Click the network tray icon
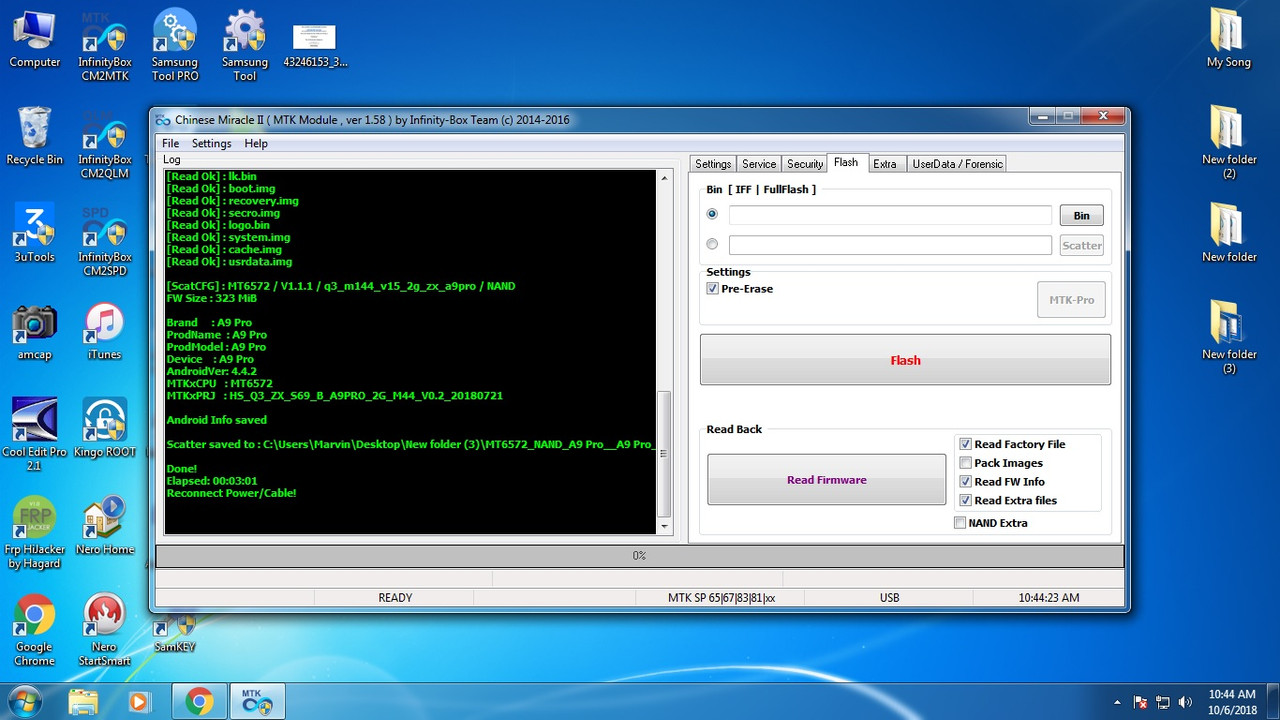 click(x=1163, y=702)
